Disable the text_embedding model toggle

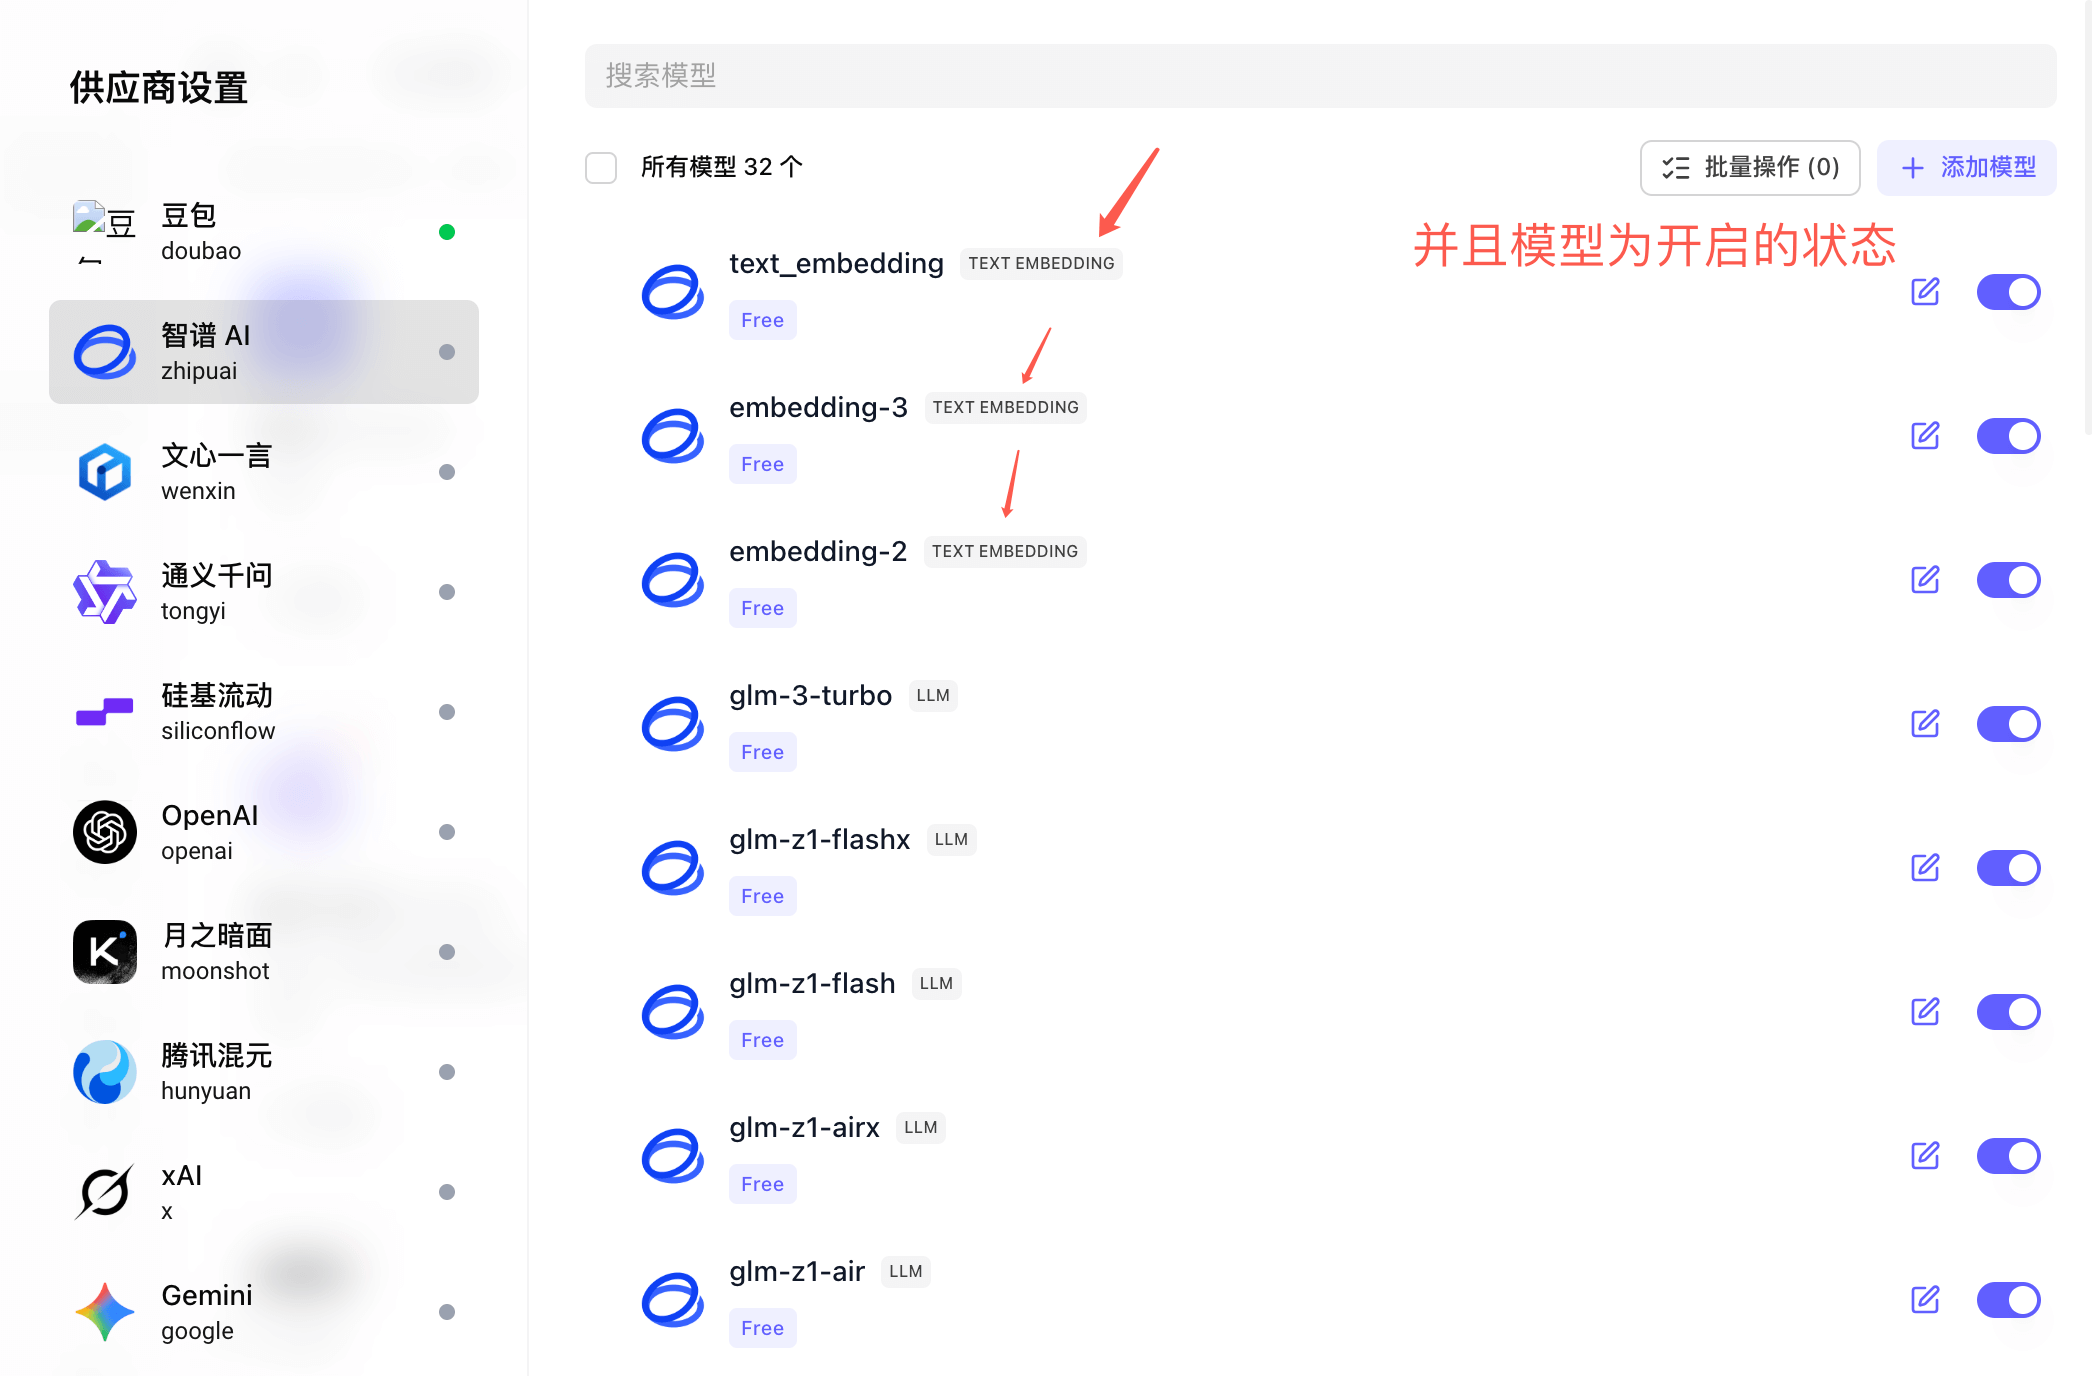click(x=2008, y=291)
